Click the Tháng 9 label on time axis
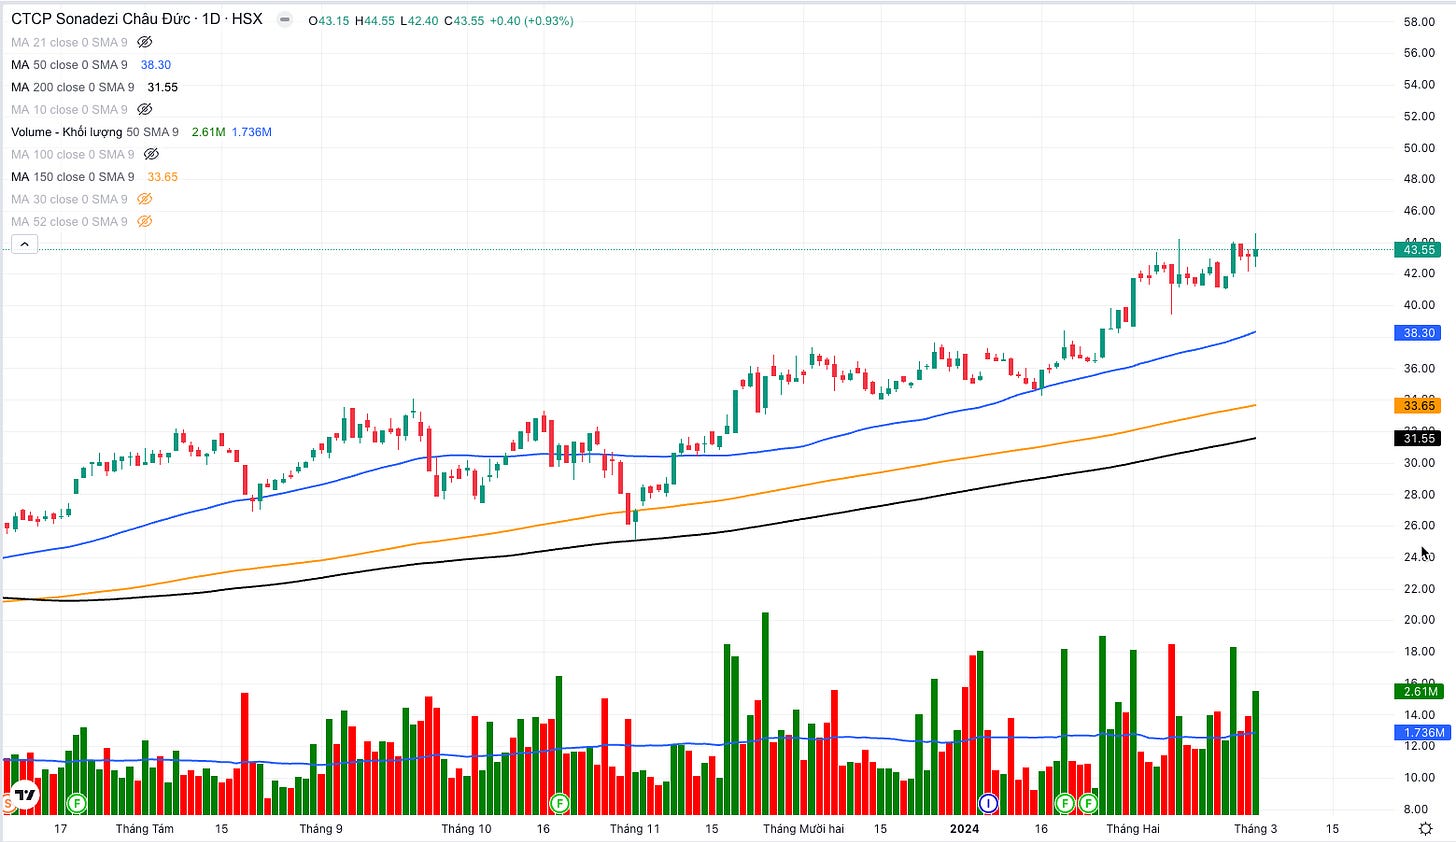Image resolution: width=1456 pixels, height=842 pixels. click(321, 829)
